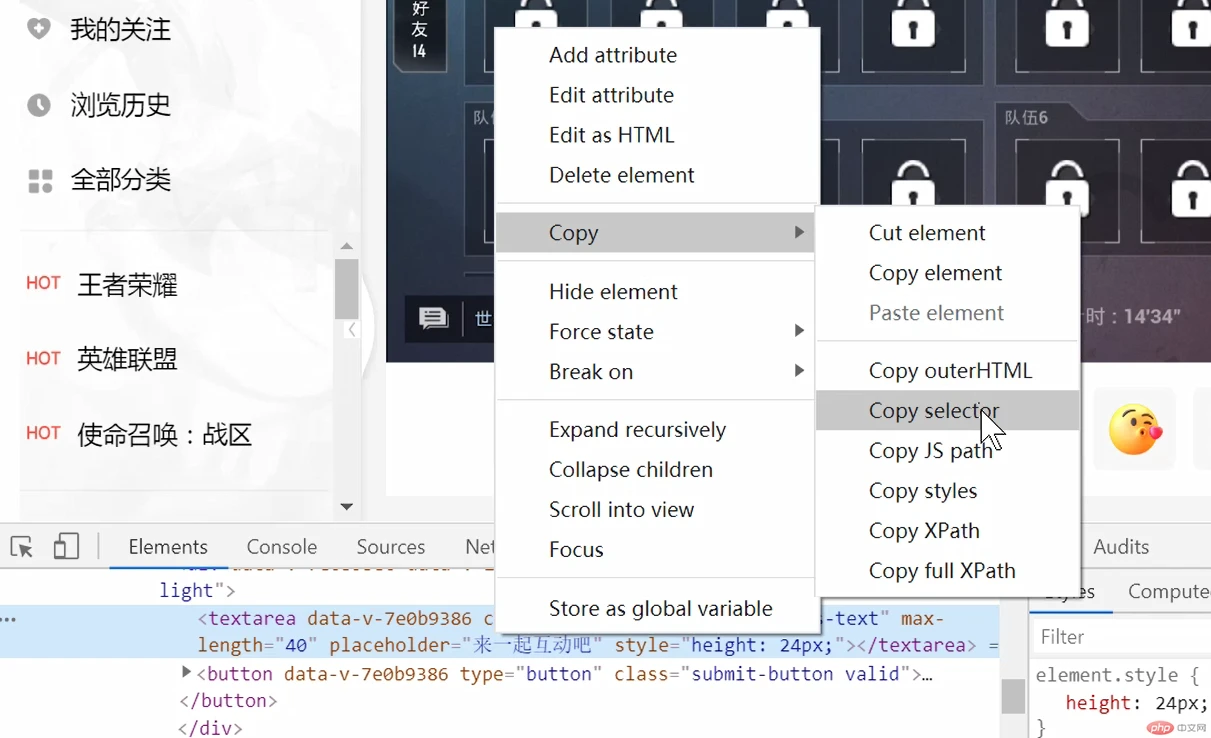Click the clock icon beside 浏览历史
This screenshot has height=738, width=1211.
(39, 105)
